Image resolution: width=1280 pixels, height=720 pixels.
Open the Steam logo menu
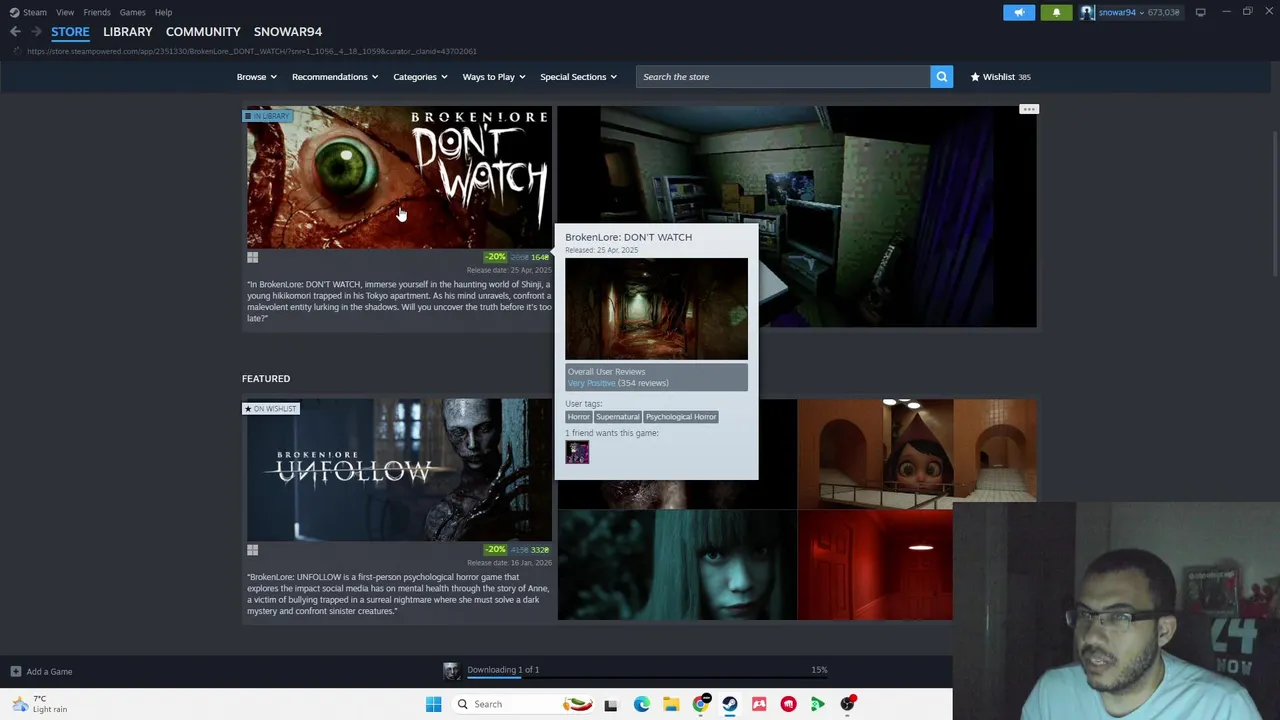pos(28,12)
